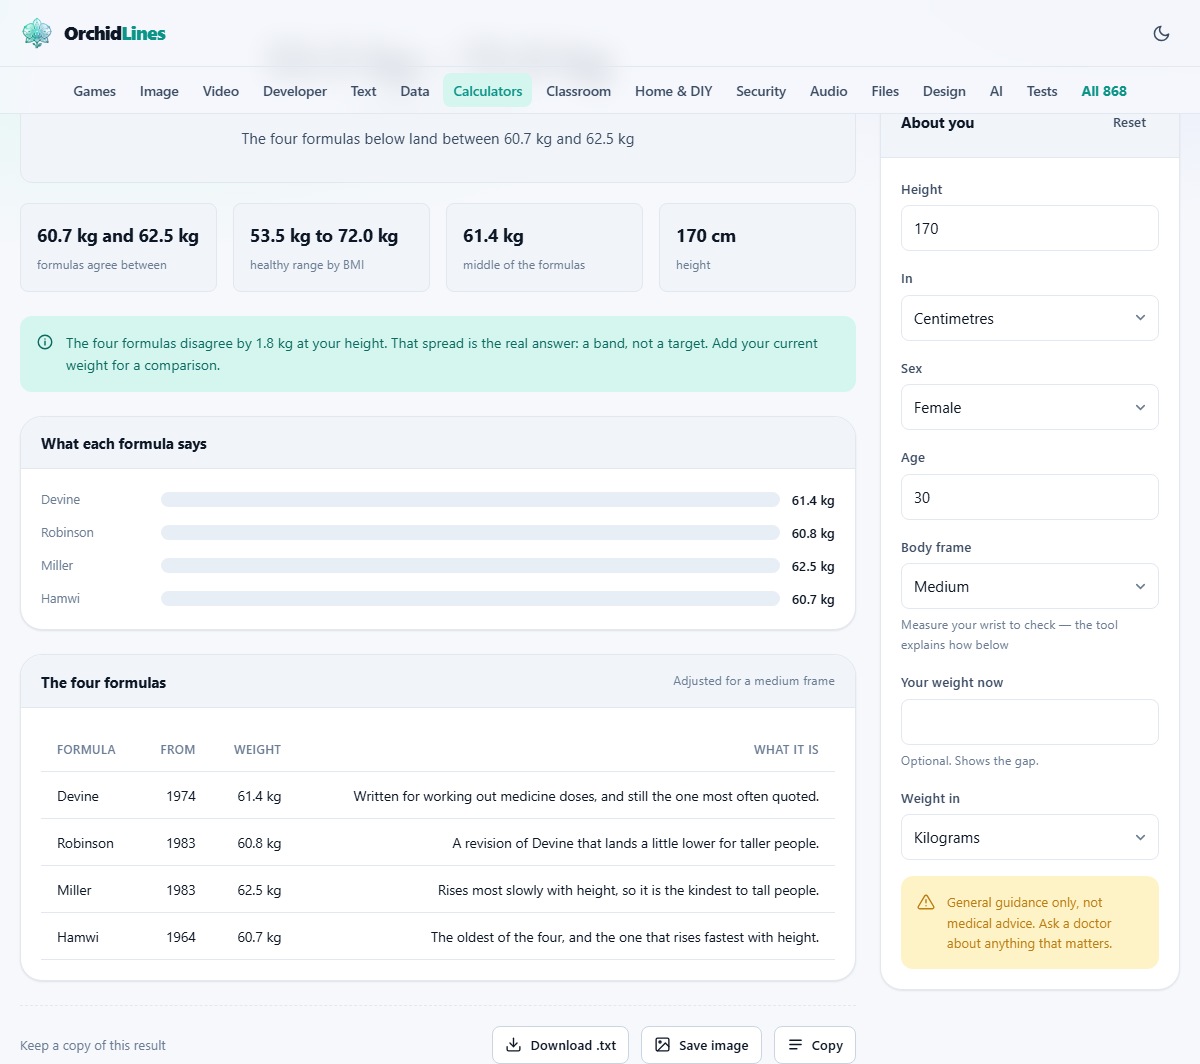Image resolution: width=1200 pixels, height=1064 pixels.
Task: Open the Audio category
Action: coord(829,91)
